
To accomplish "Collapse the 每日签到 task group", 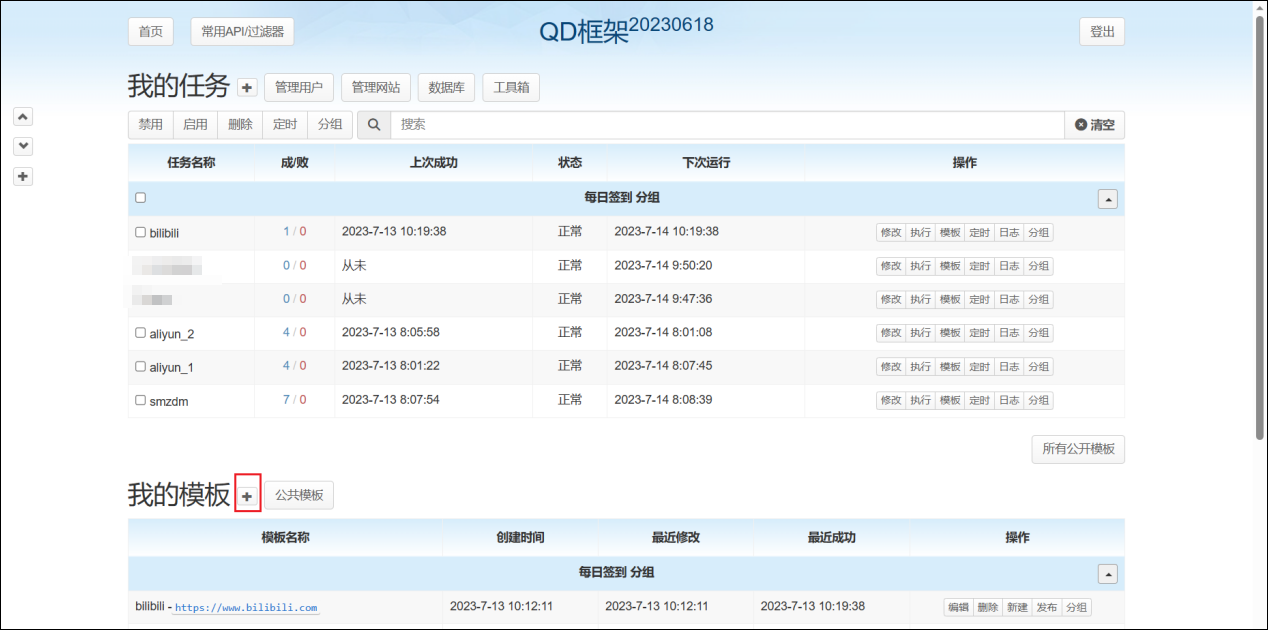I will click(x=1107, y=199).
